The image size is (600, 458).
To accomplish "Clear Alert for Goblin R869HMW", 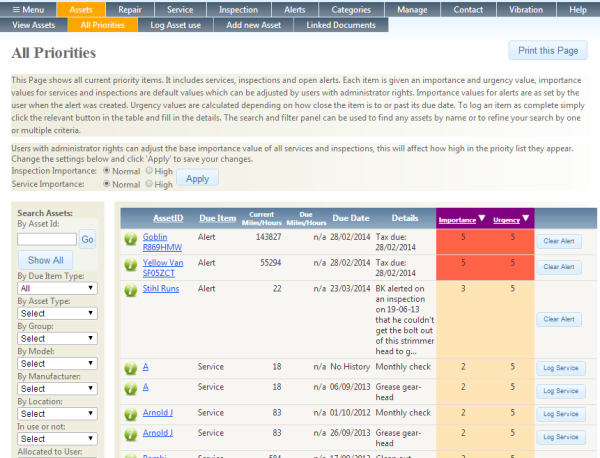I will click(x=559, y=241).
